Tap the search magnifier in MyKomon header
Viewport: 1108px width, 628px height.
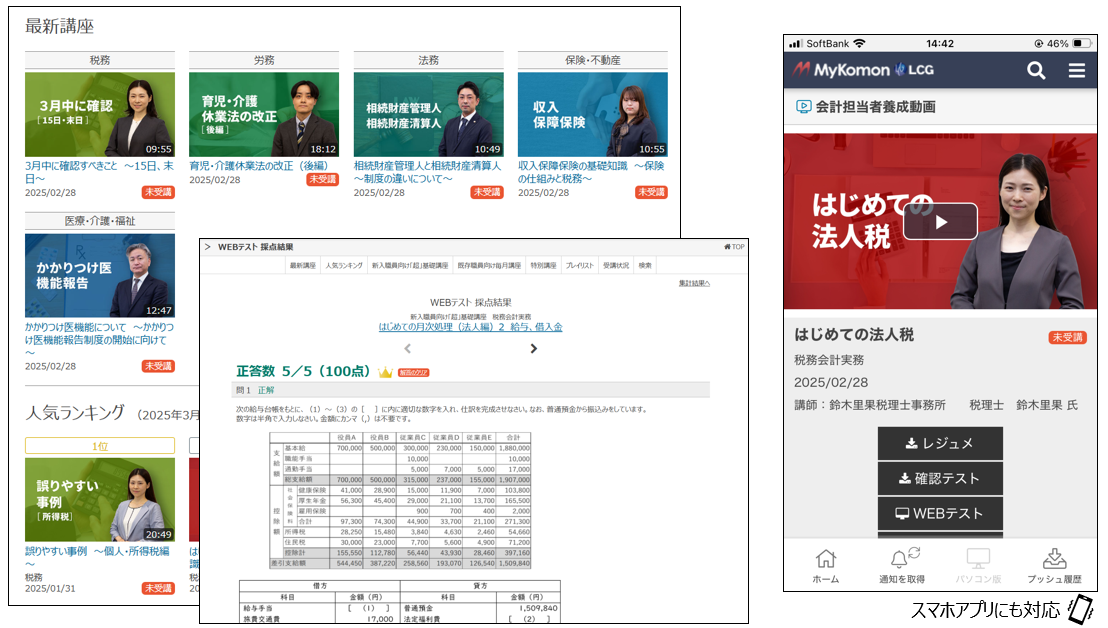tap(1036, 70)
